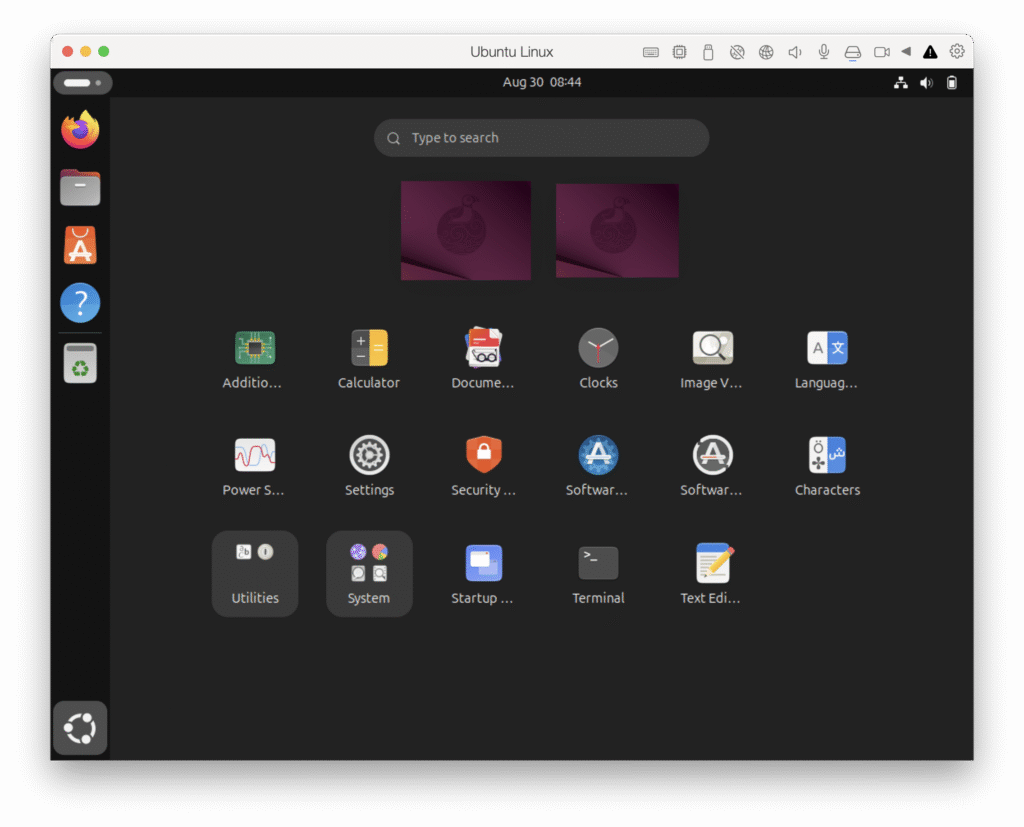Click the Show Apps Ubuntu button
Viewport: 1024px width, 827px height.
(80, 728)
